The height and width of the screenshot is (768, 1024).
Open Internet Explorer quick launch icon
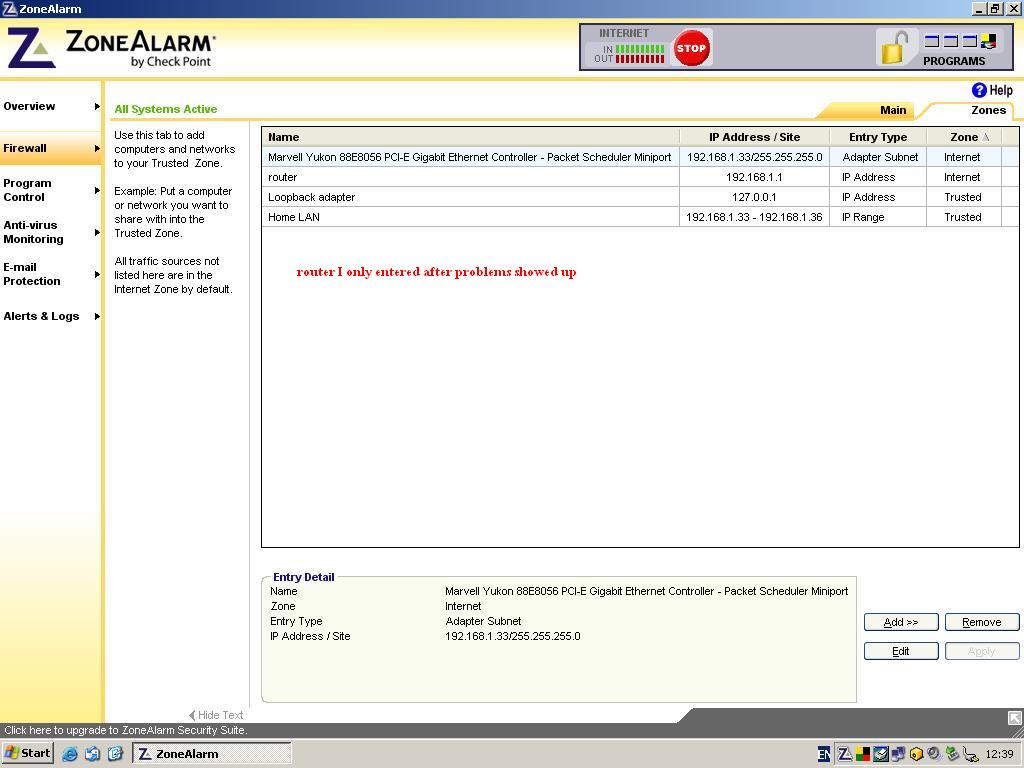(70, 754)
